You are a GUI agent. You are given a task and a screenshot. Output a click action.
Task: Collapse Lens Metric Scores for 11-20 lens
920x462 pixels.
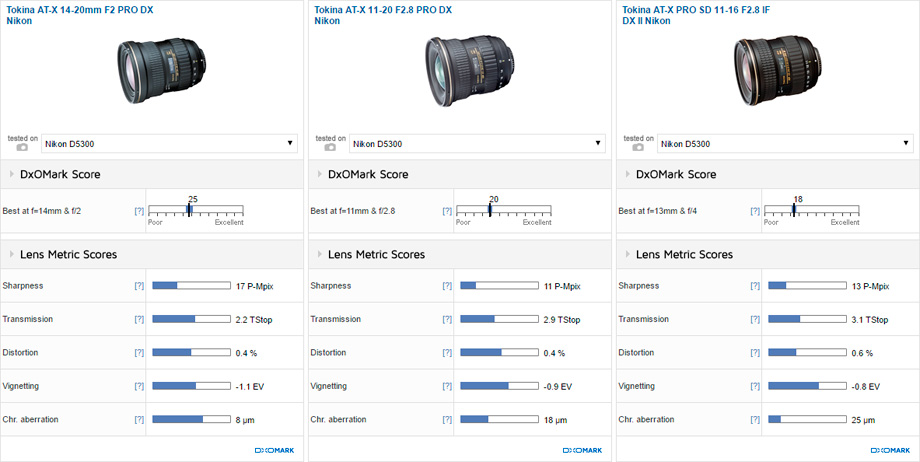[x=320, y=254]
